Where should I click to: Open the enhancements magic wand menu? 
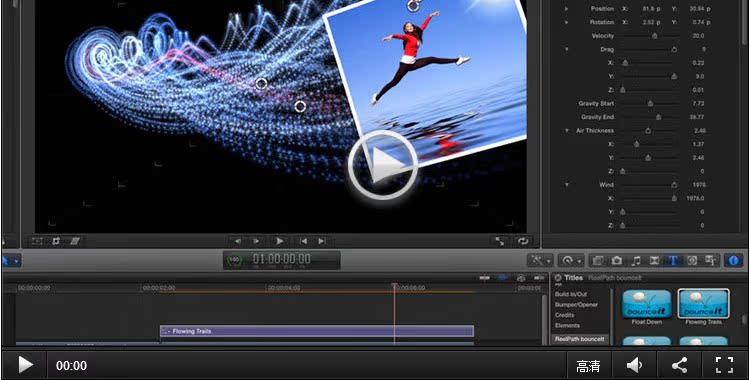point(541,260)
